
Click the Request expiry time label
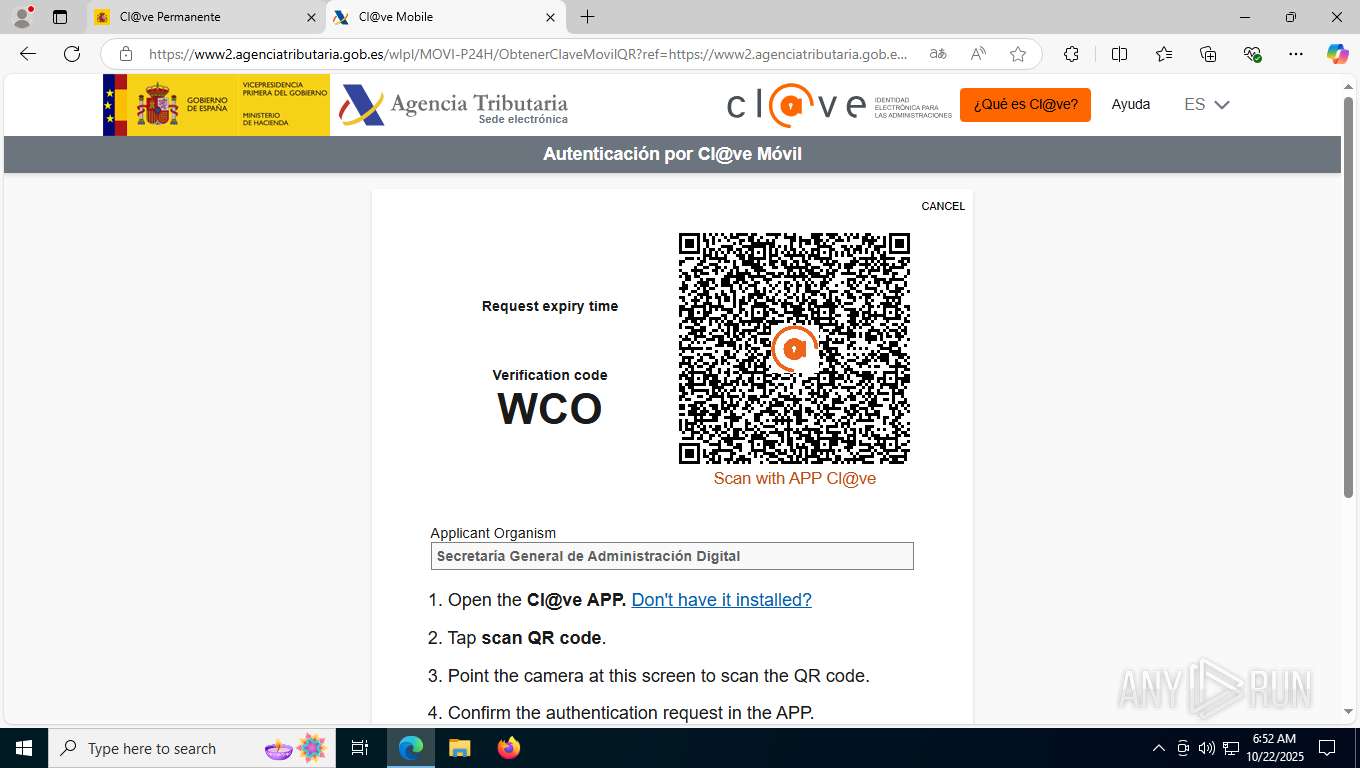click(x=550, y=306)
